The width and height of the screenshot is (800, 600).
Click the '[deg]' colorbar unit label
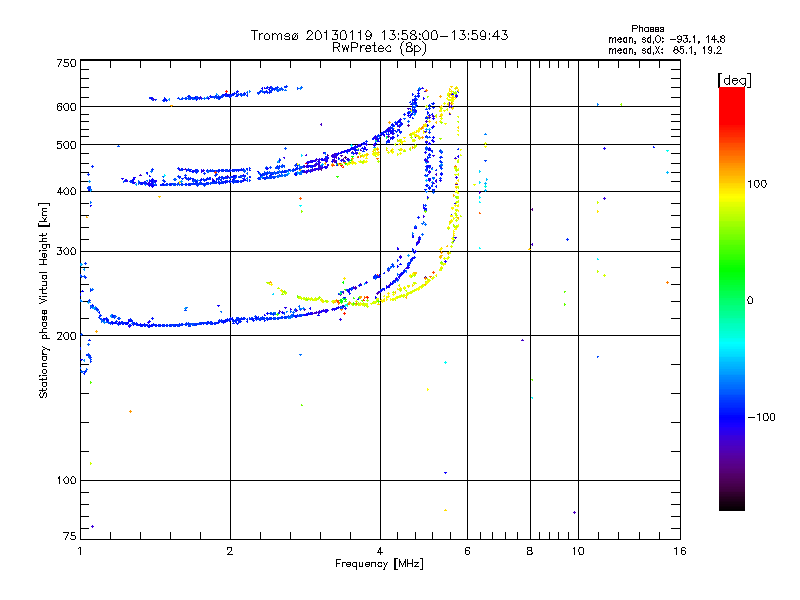(x=734, y=80)
